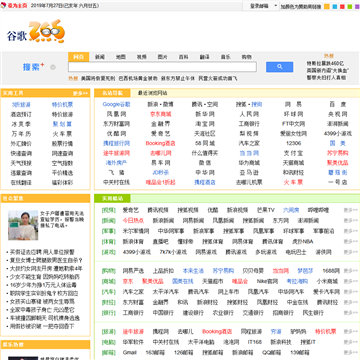360x360 pixels.
Task: Click the 谷歌265 site logo
Action: 36,31
